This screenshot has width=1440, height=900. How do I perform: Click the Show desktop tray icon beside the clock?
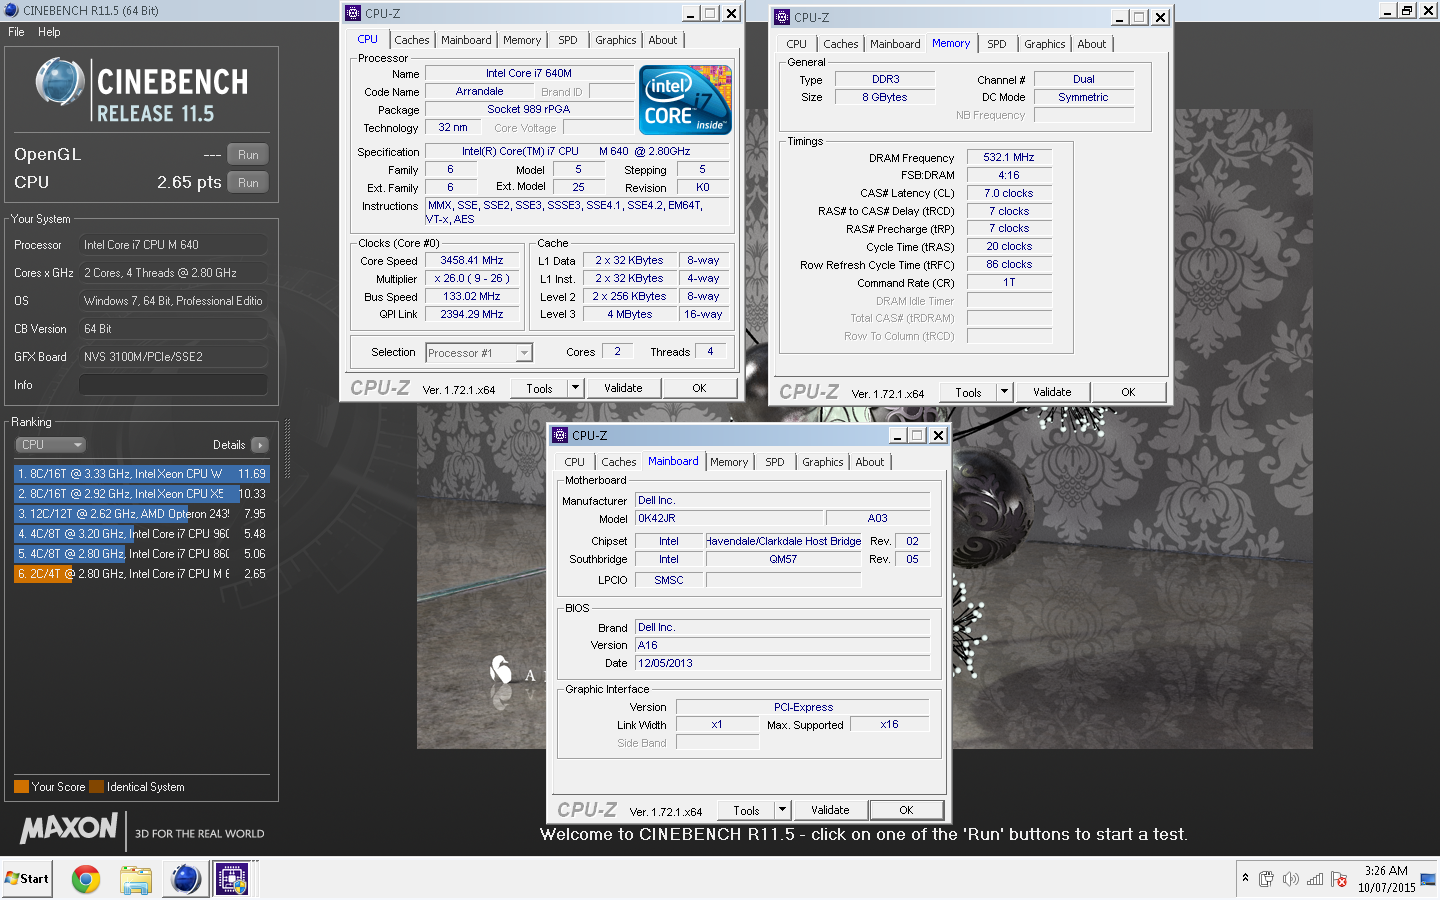pos(1428,879)
